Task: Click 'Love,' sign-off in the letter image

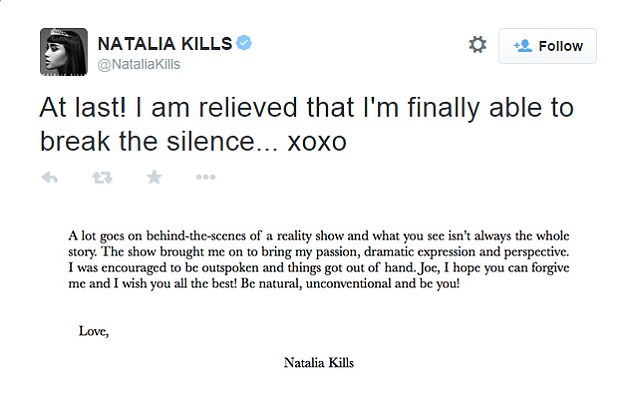Action: point(94,331)
